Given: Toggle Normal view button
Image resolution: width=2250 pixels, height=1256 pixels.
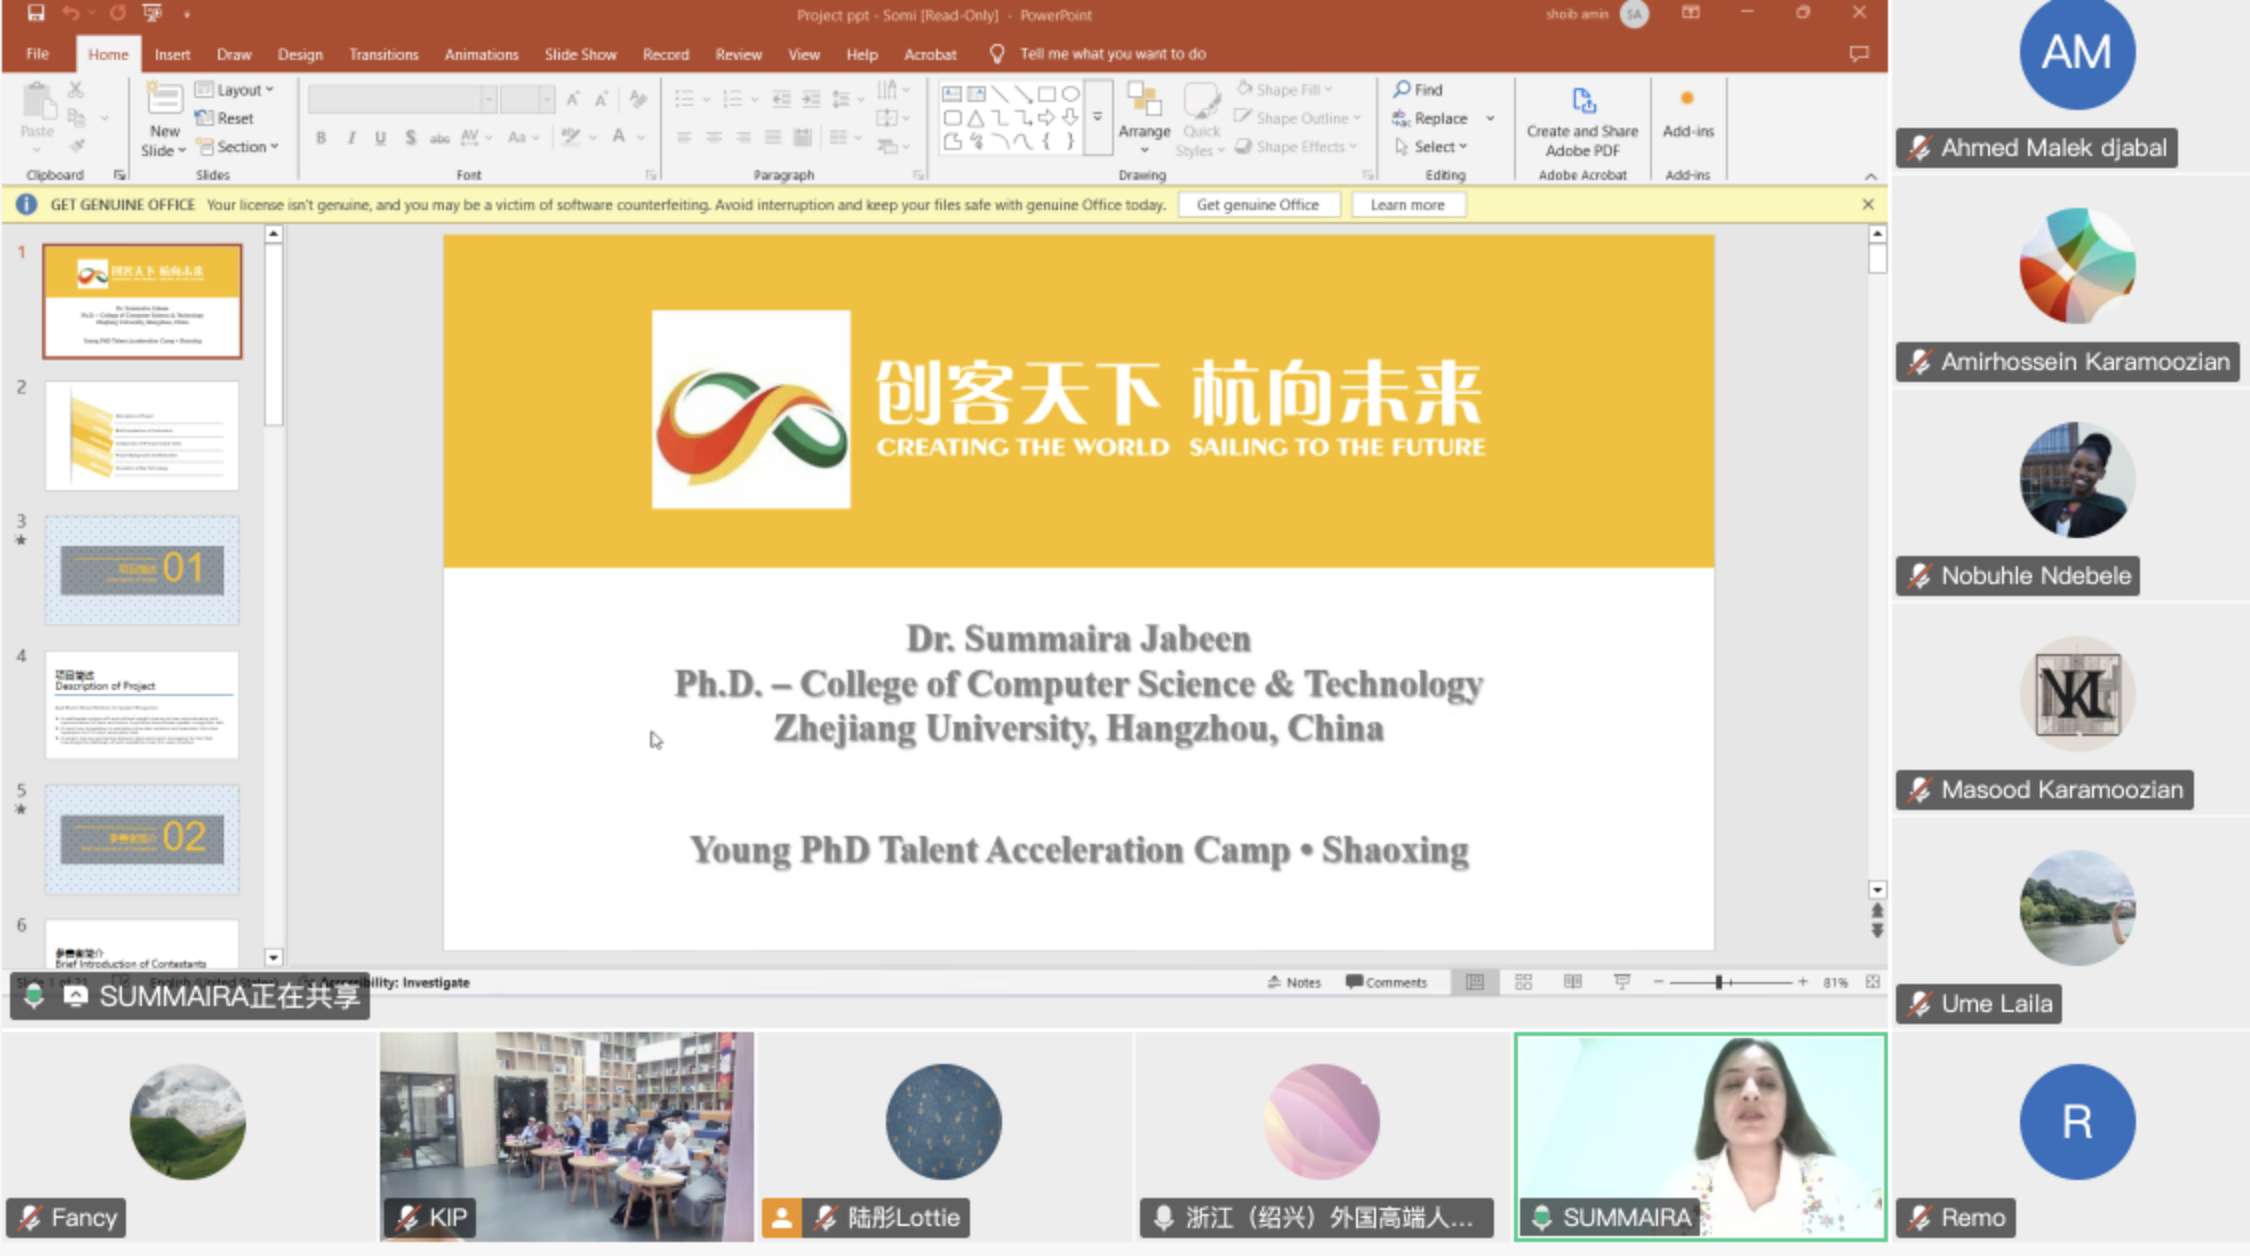Looking at the screenshot, I should [x=1474, y=982].
